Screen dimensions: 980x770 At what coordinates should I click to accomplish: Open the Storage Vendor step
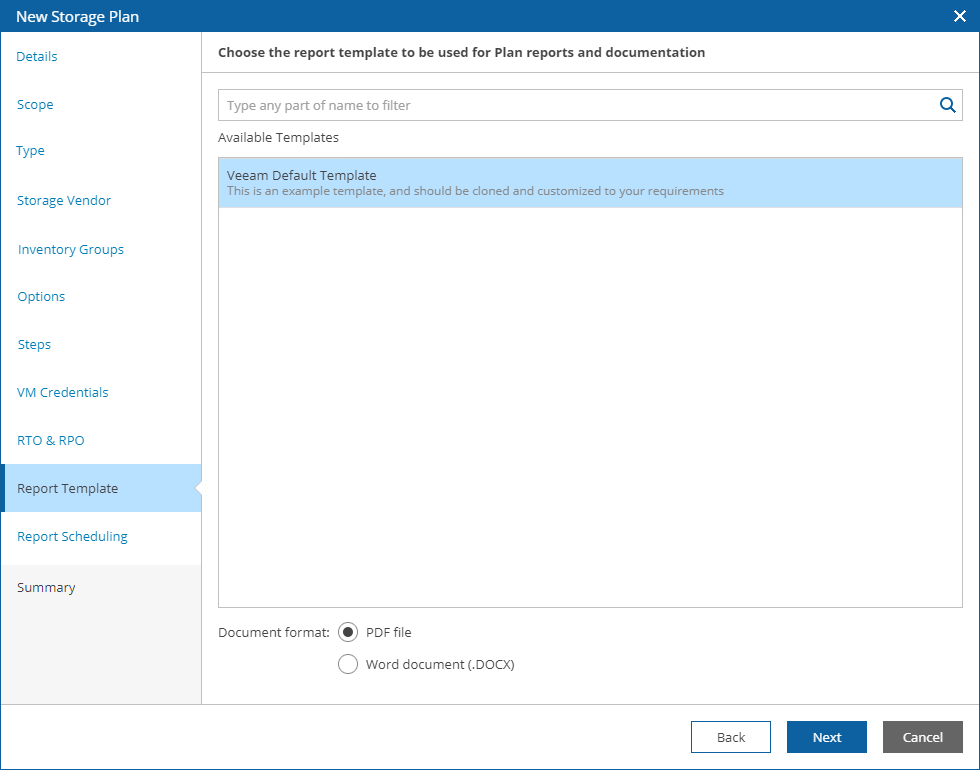64,200
